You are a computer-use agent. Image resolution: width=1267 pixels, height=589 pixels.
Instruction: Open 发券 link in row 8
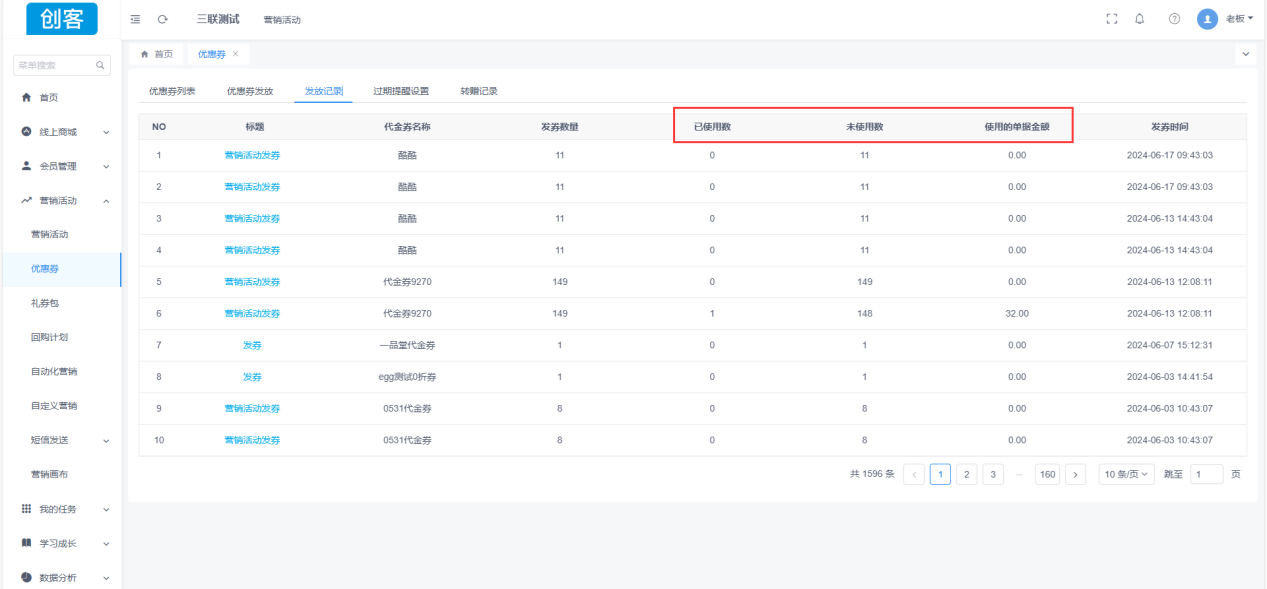coord(252,377)
